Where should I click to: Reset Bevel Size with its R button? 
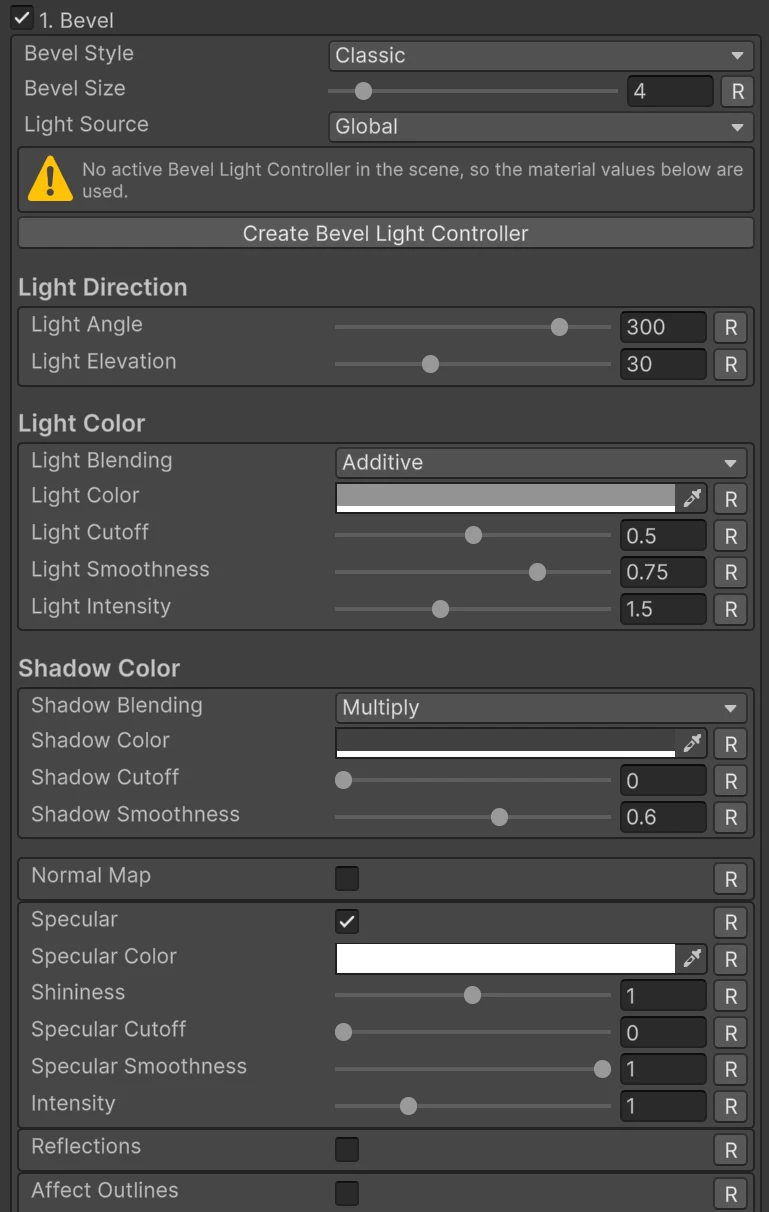[738, 92]
